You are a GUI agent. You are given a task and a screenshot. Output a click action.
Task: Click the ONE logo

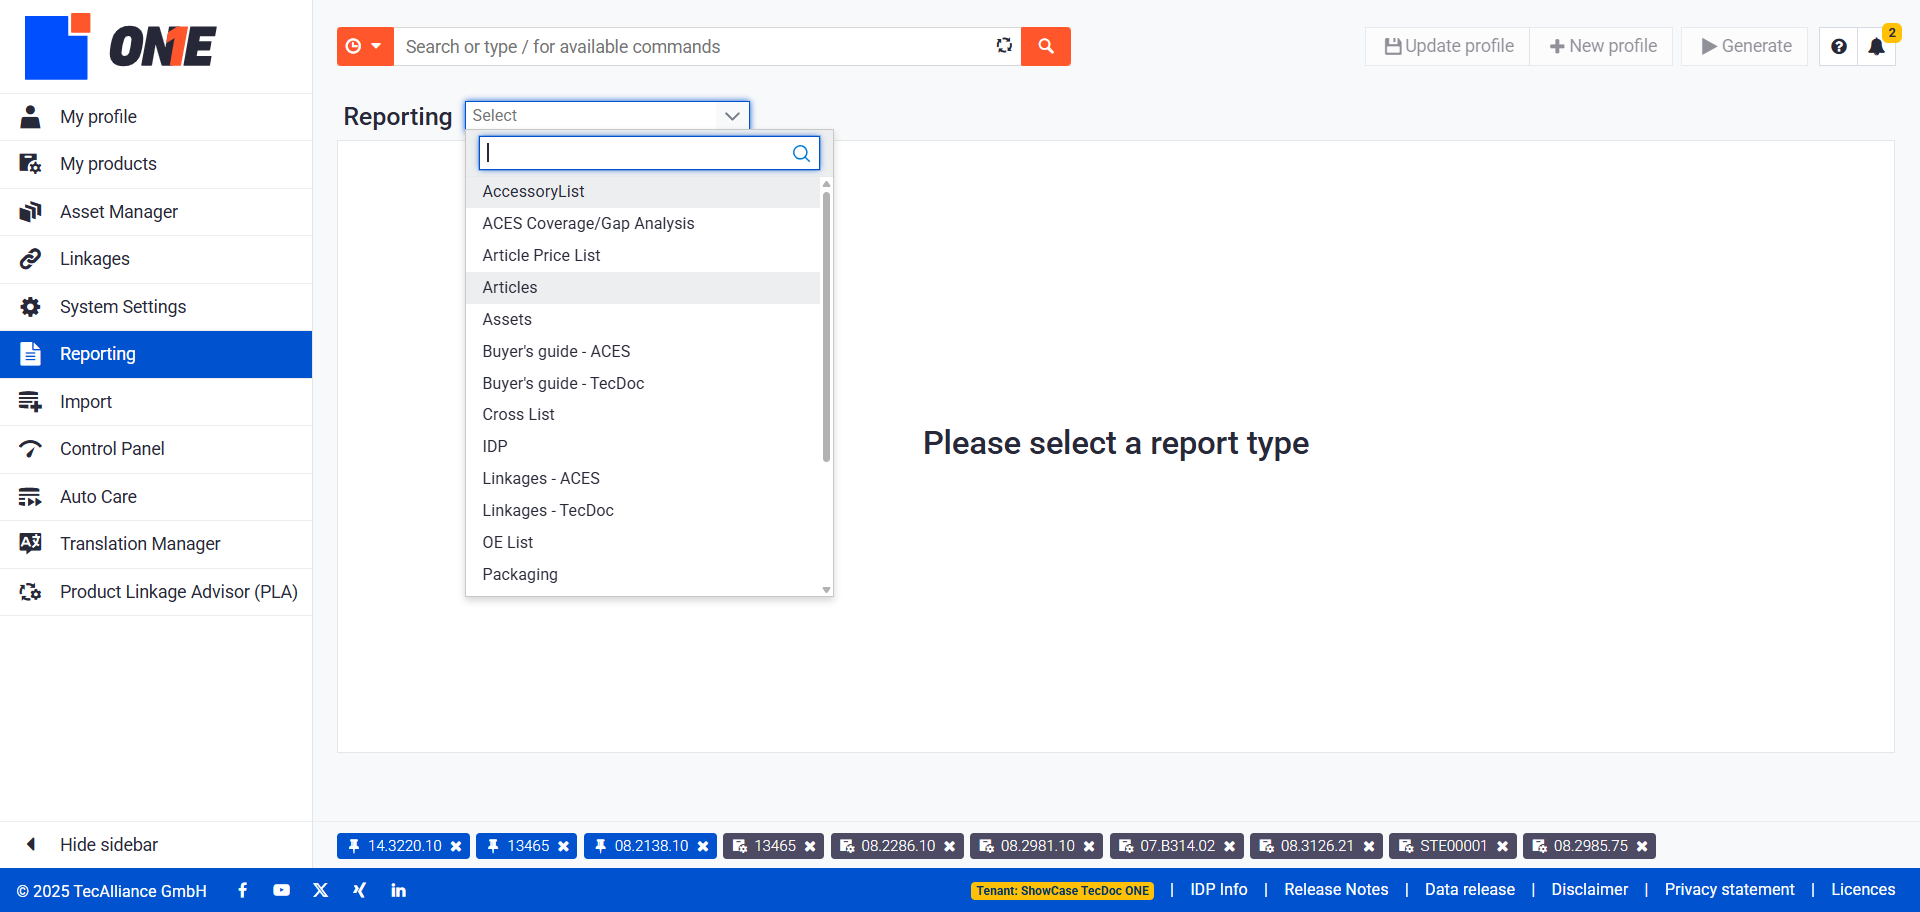click(x=120, y=46)
